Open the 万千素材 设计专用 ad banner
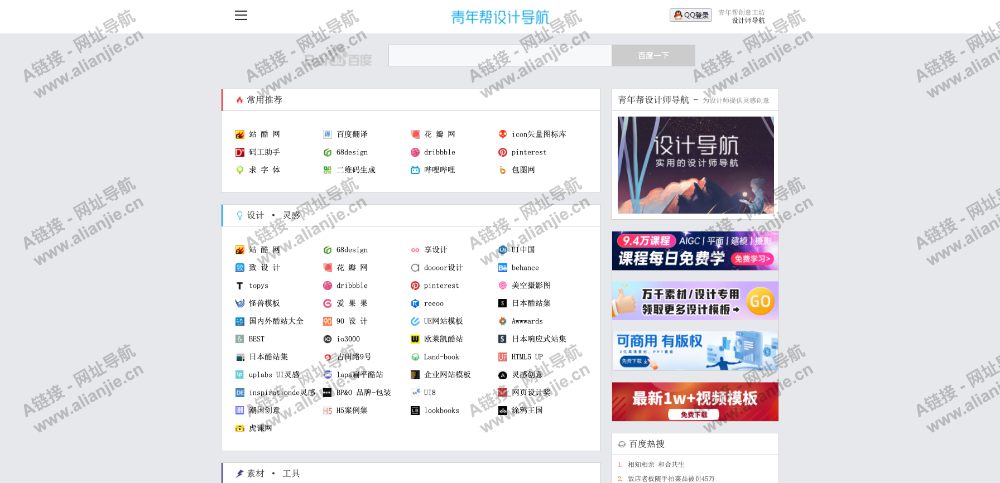This screenshot has height=483, width=1000. click(695, 301)
